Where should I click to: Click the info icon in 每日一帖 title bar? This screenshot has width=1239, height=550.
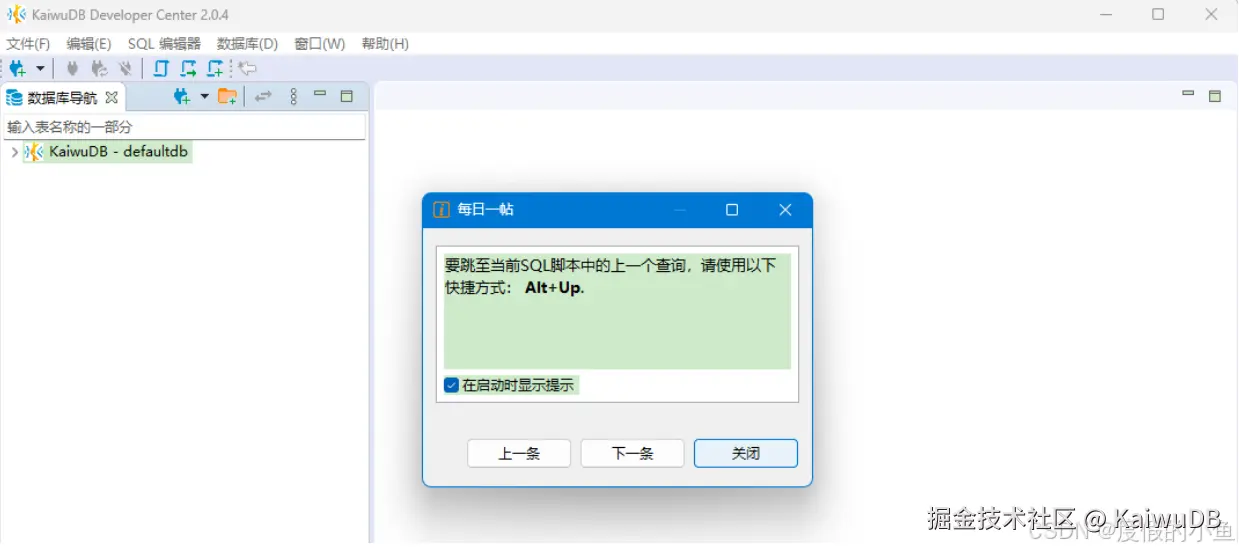441,209
